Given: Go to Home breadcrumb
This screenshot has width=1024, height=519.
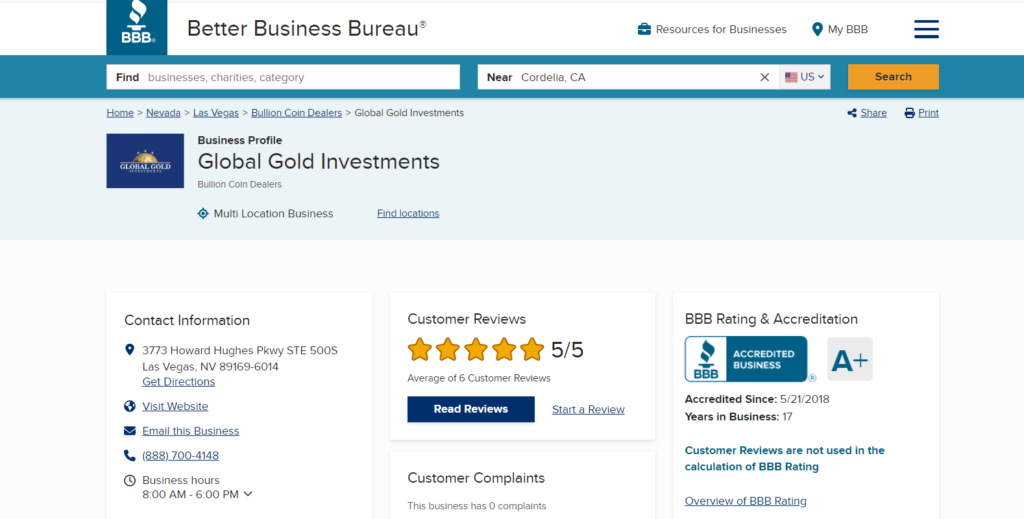Looking at the screenshot, I should [x=120, y=113].
